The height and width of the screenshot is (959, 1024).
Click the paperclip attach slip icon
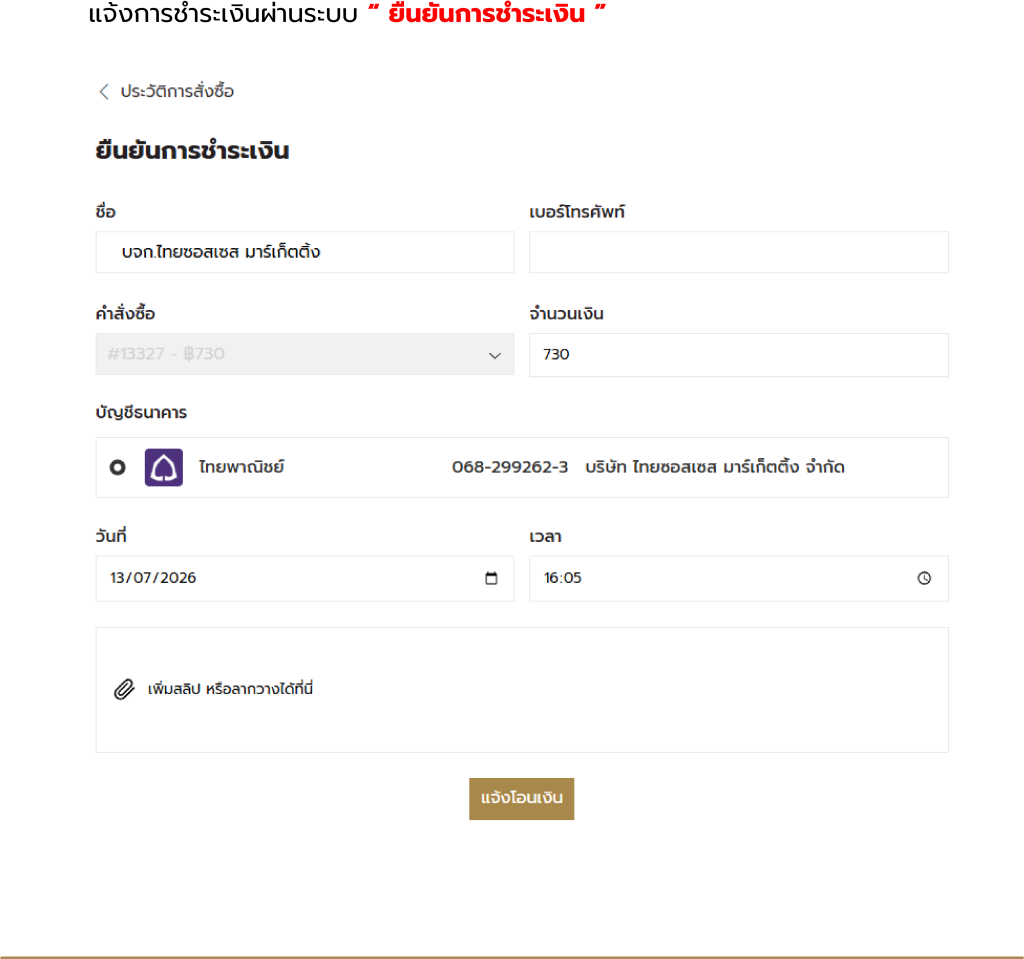[124, 689]
